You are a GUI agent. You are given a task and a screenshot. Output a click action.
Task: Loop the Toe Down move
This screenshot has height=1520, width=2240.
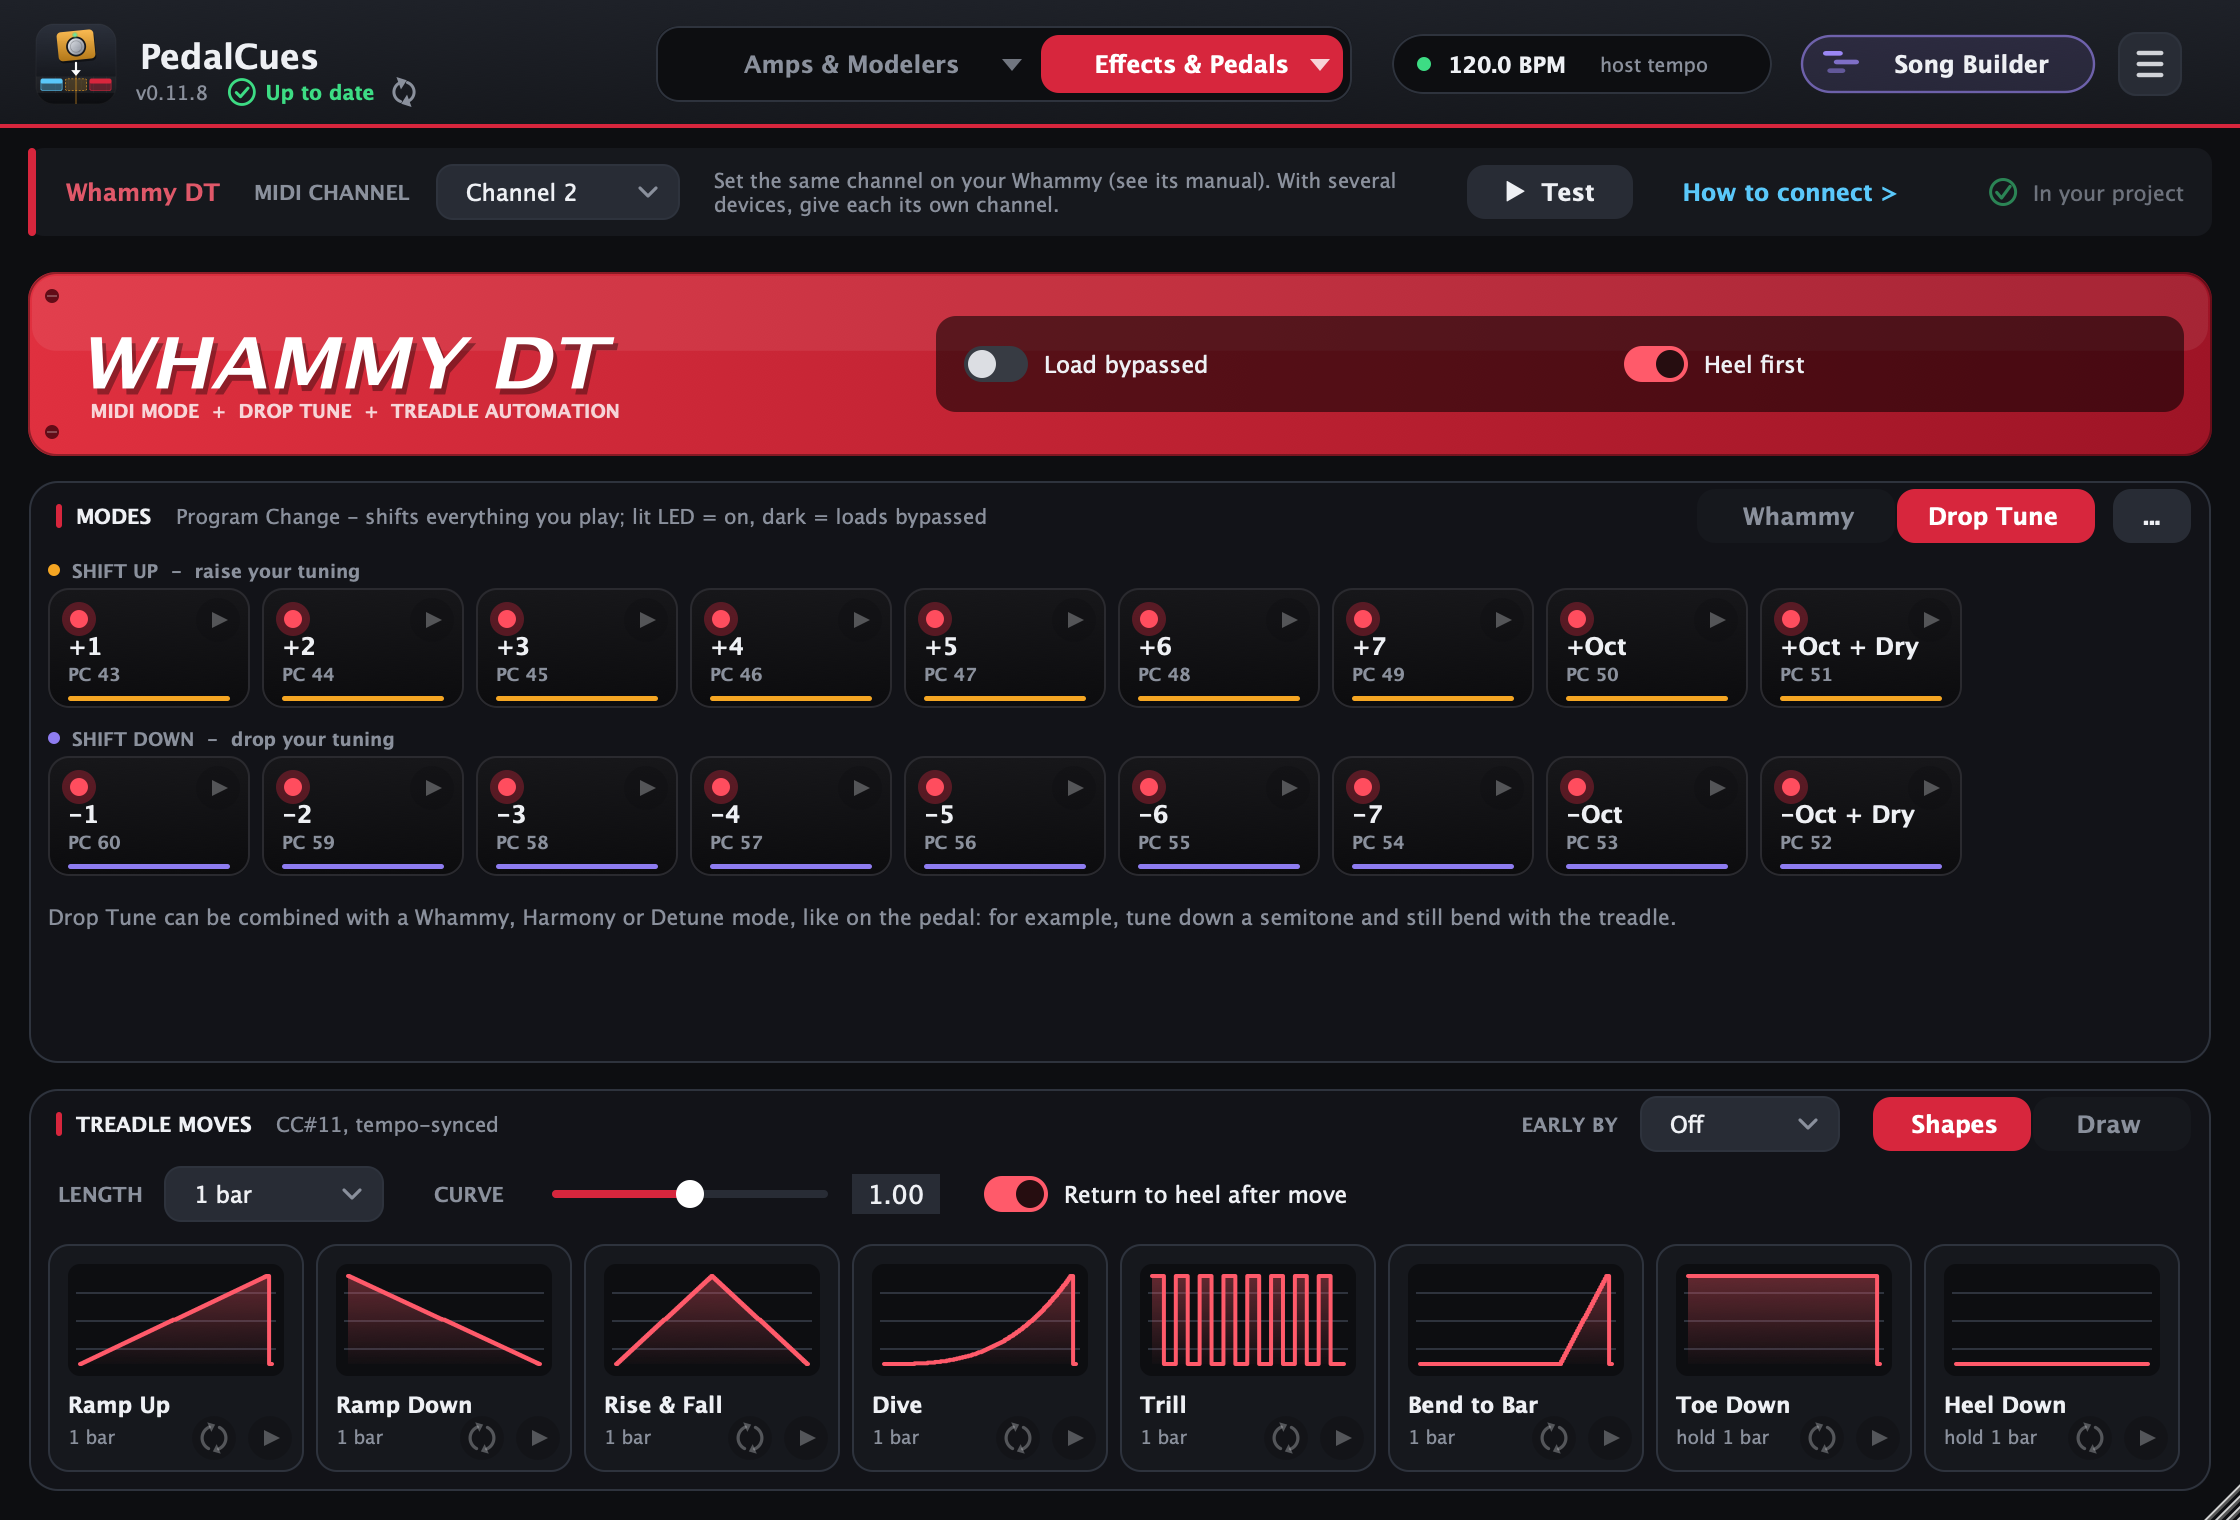1822,1438
